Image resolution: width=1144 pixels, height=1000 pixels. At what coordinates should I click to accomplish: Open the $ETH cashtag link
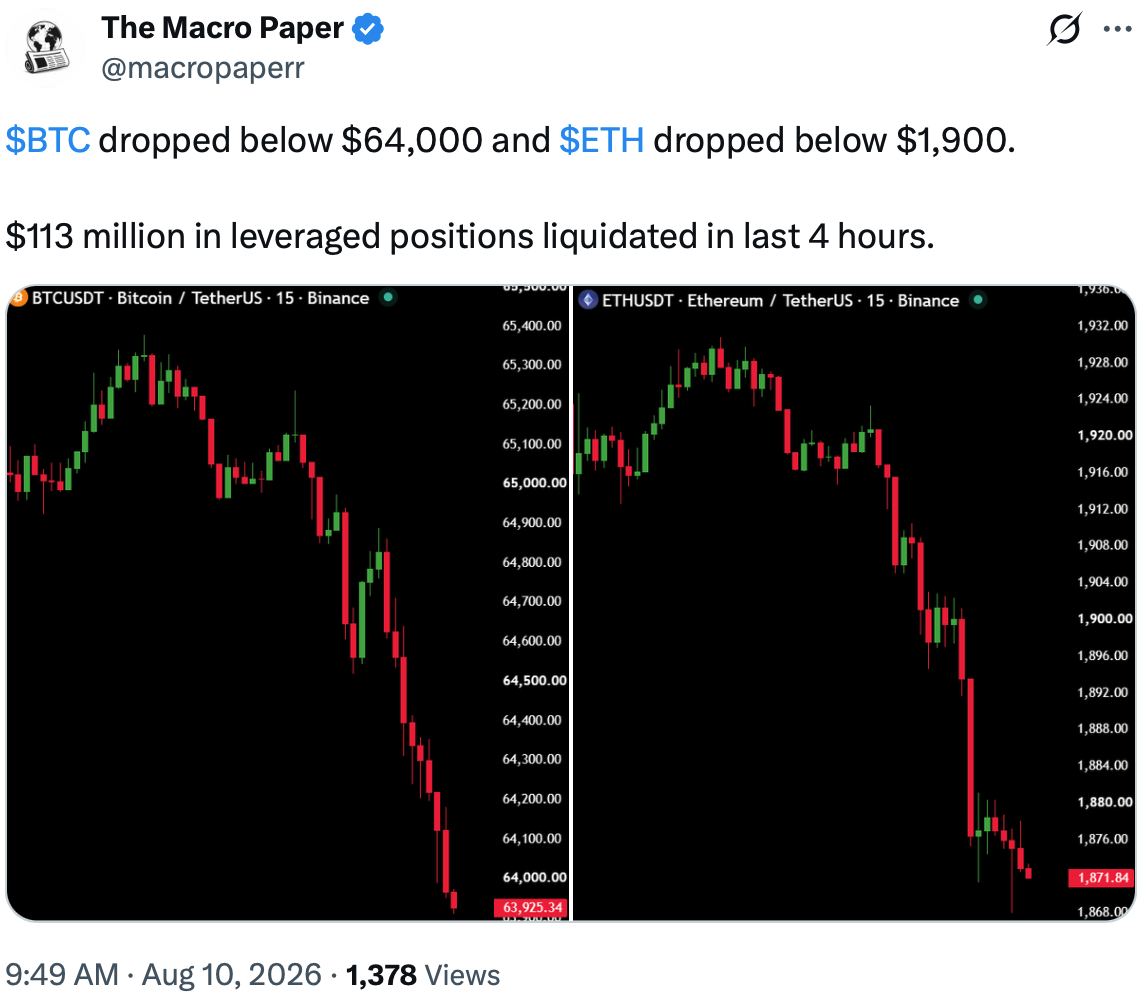tap(602, 140)
